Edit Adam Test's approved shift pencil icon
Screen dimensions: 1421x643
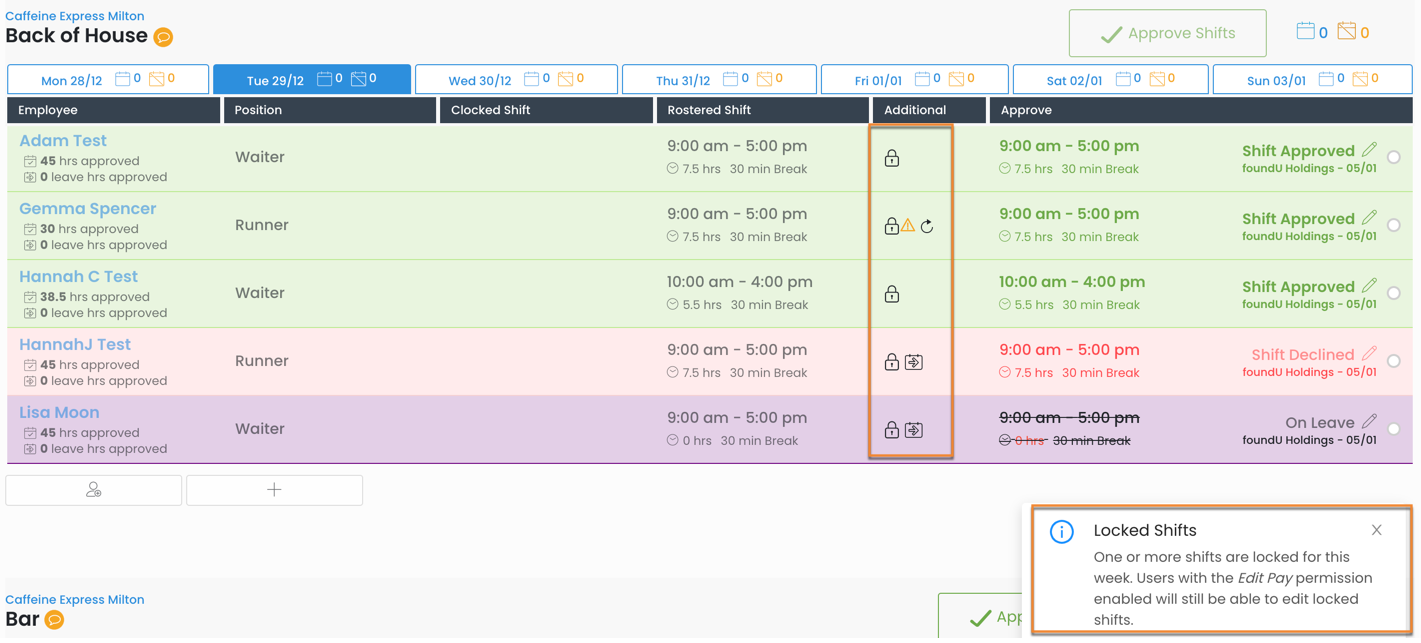1369,150
